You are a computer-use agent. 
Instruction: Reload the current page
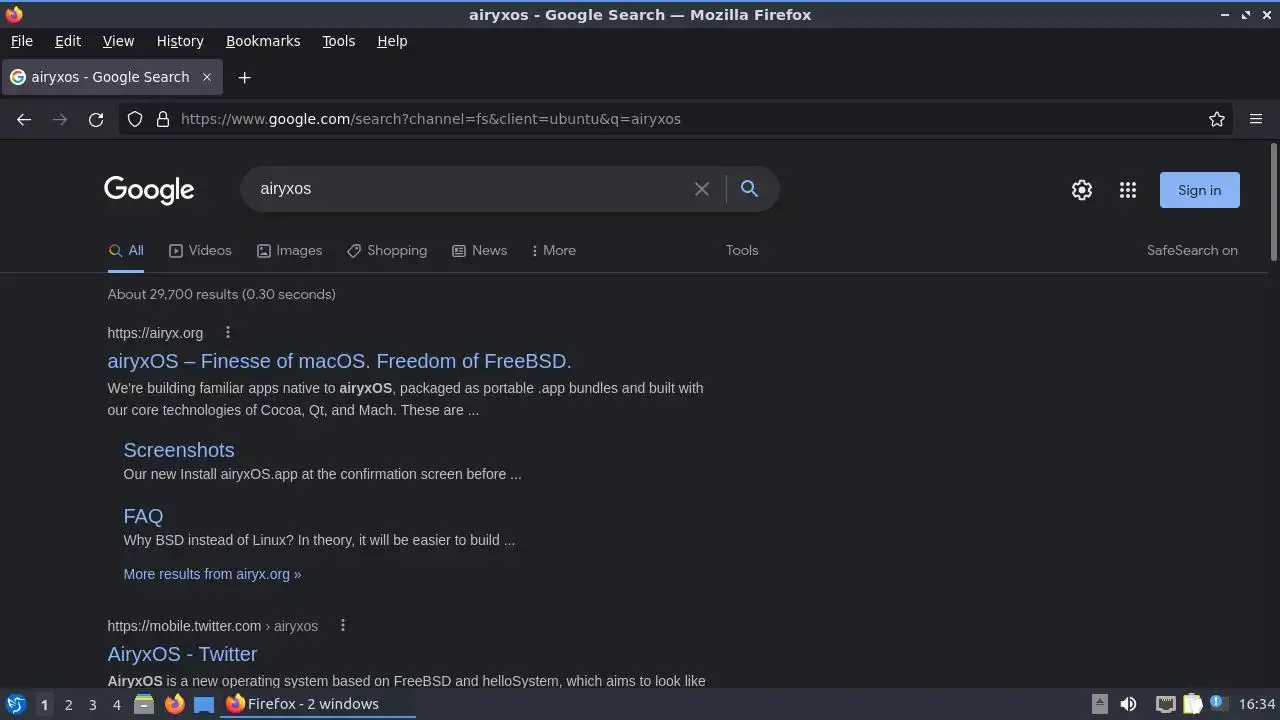pyautogui.click(x=96, y=119)
